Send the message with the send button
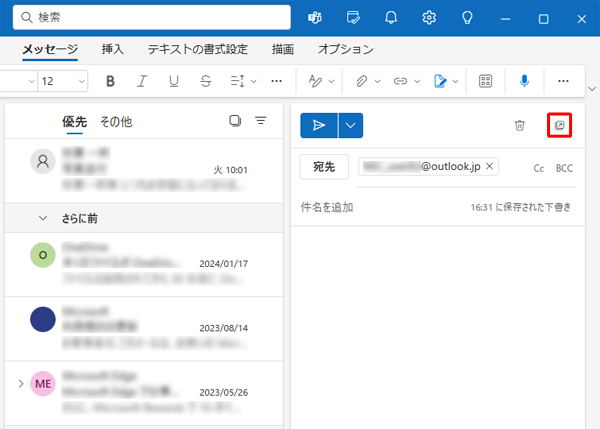The width and height of the screenshot is (600, 429). point(319,126)
